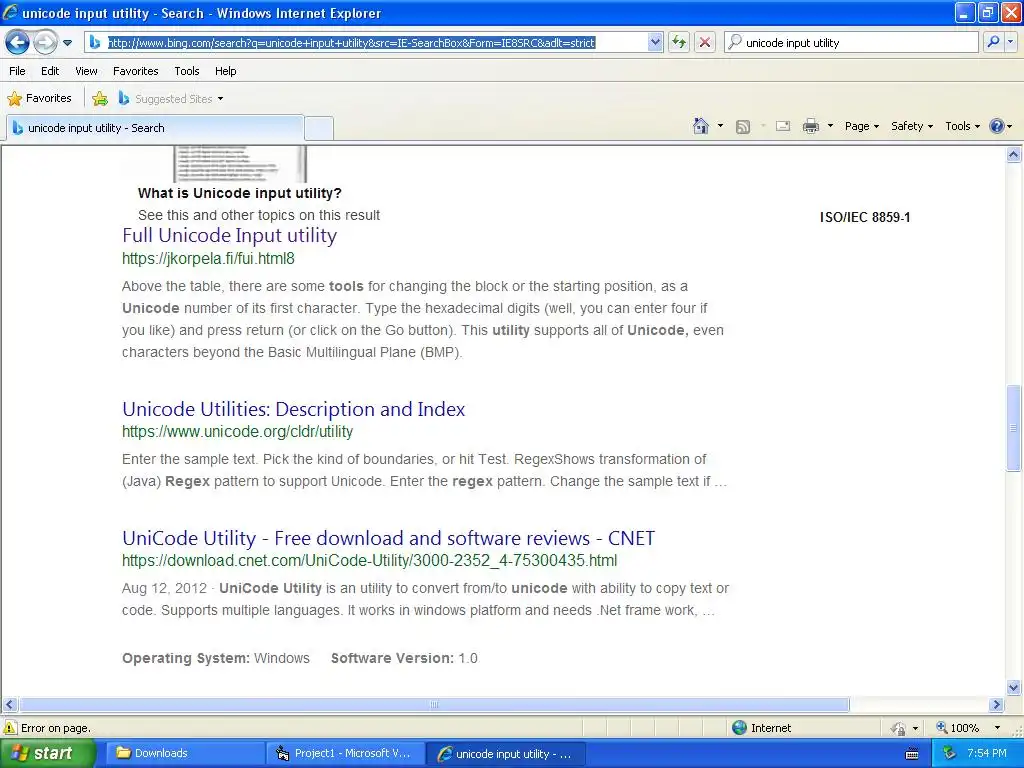1024x768 pixels.
Task: Click the Forward navigation arrow
Action: [x=45, y=43]
